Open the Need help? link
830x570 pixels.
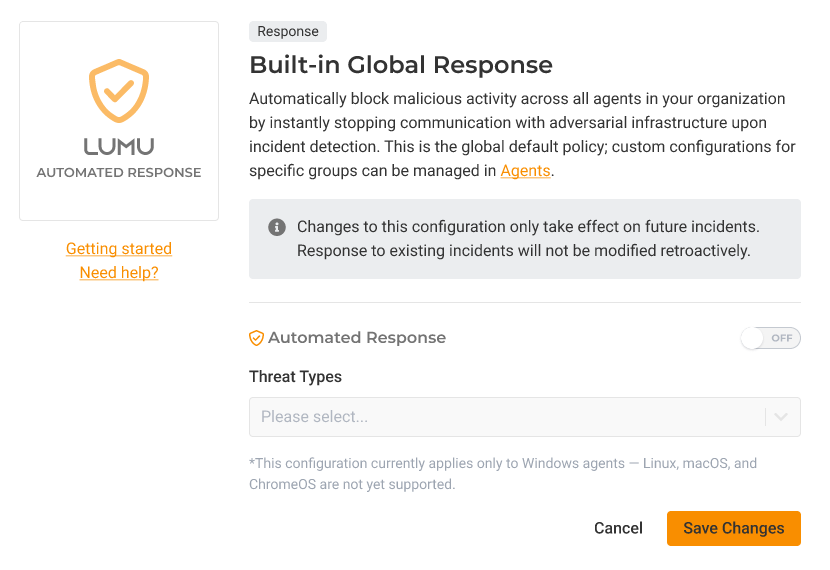pyautogui.click(x=119, y=272)
